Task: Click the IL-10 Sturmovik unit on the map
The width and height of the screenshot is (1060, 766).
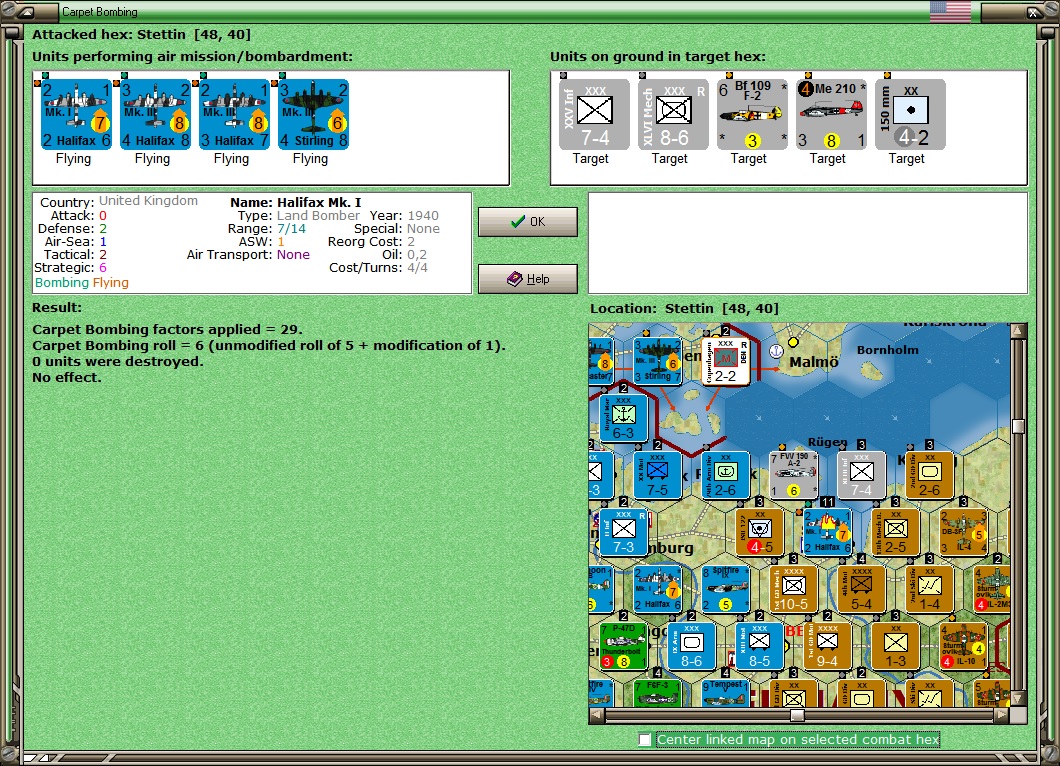Action: coord(964,646)
